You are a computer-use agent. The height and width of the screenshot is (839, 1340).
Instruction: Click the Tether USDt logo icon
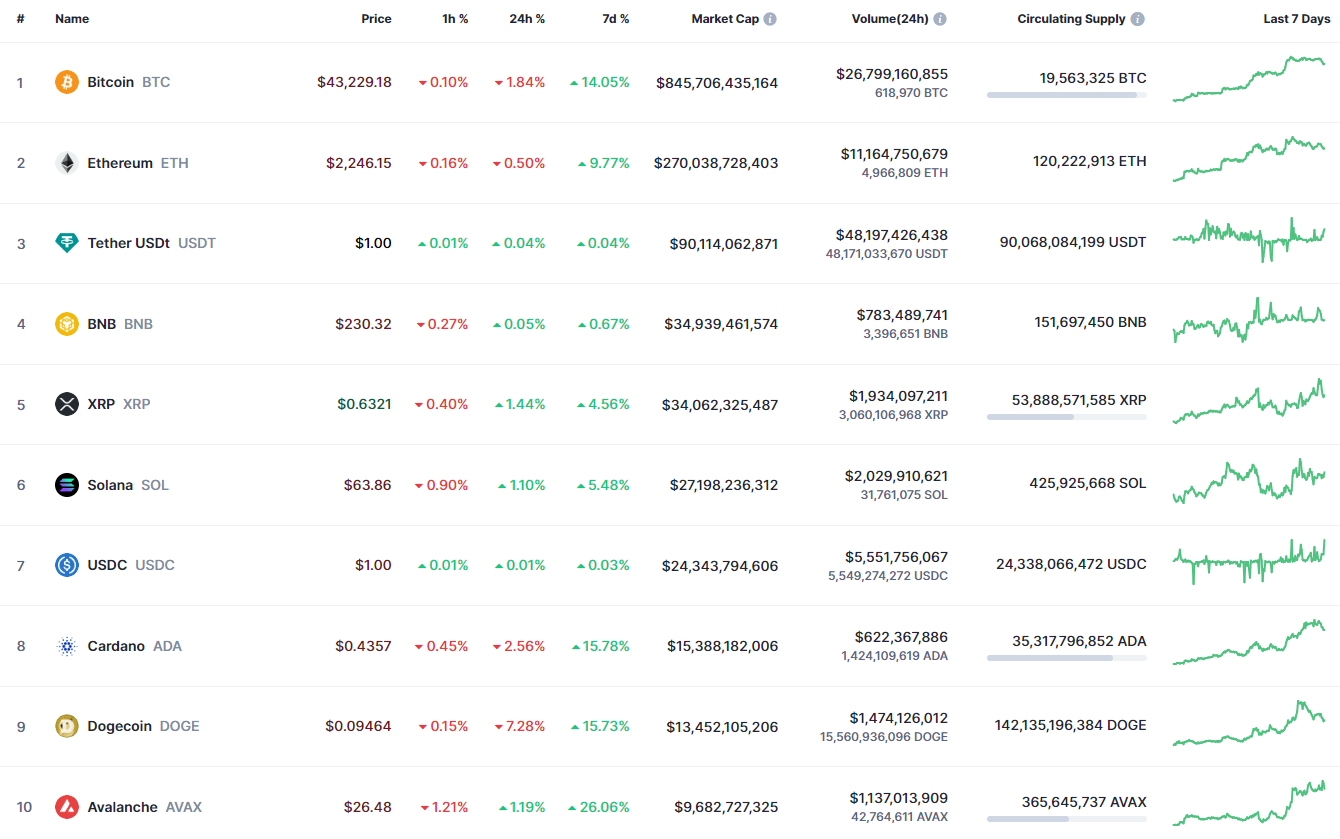pos(67,243)
